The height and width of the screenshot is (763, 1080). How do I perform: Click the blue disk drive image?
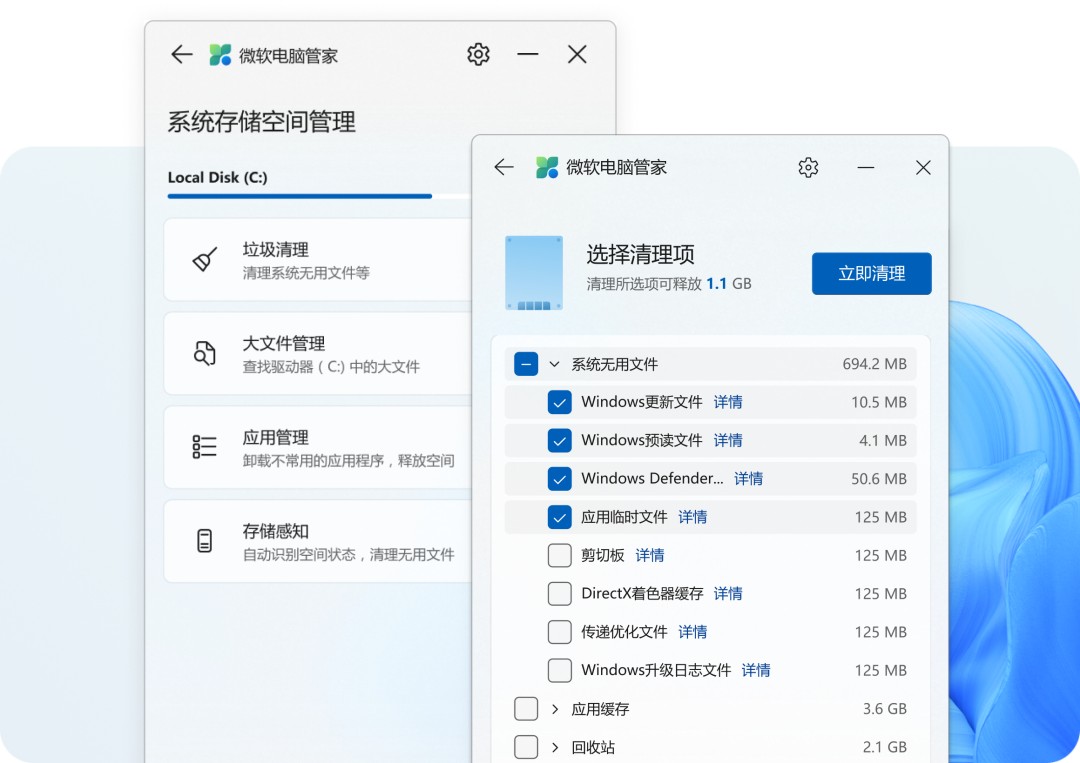click(534, 273)
